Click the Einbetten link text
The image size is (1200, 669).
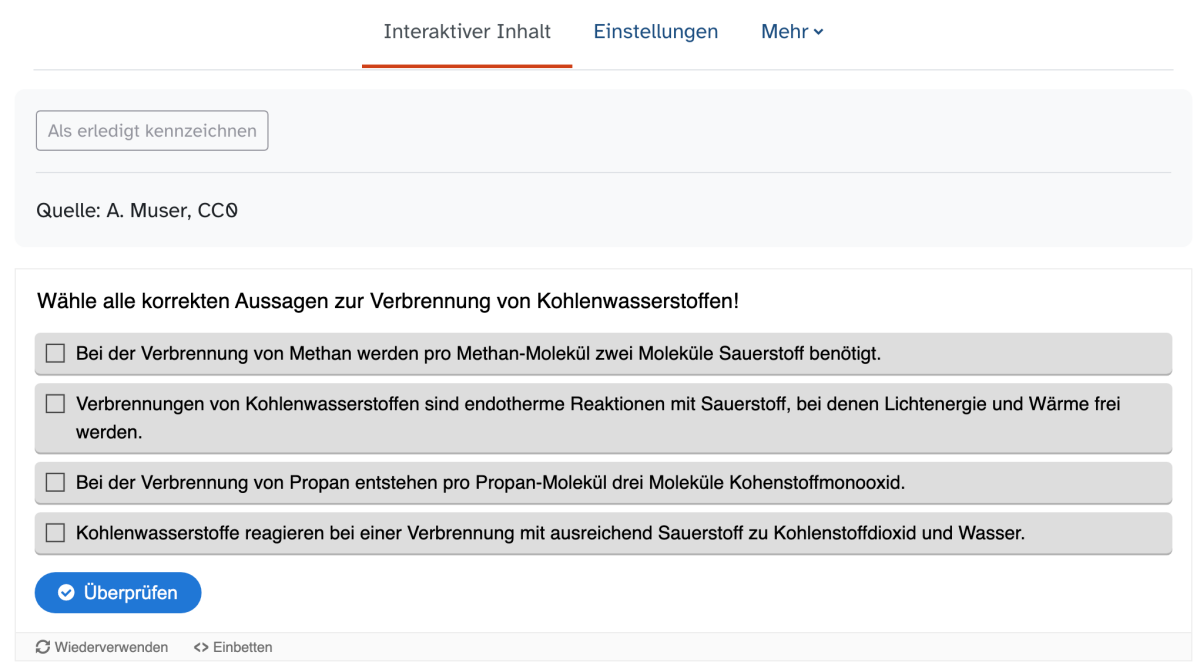[242, 647]
